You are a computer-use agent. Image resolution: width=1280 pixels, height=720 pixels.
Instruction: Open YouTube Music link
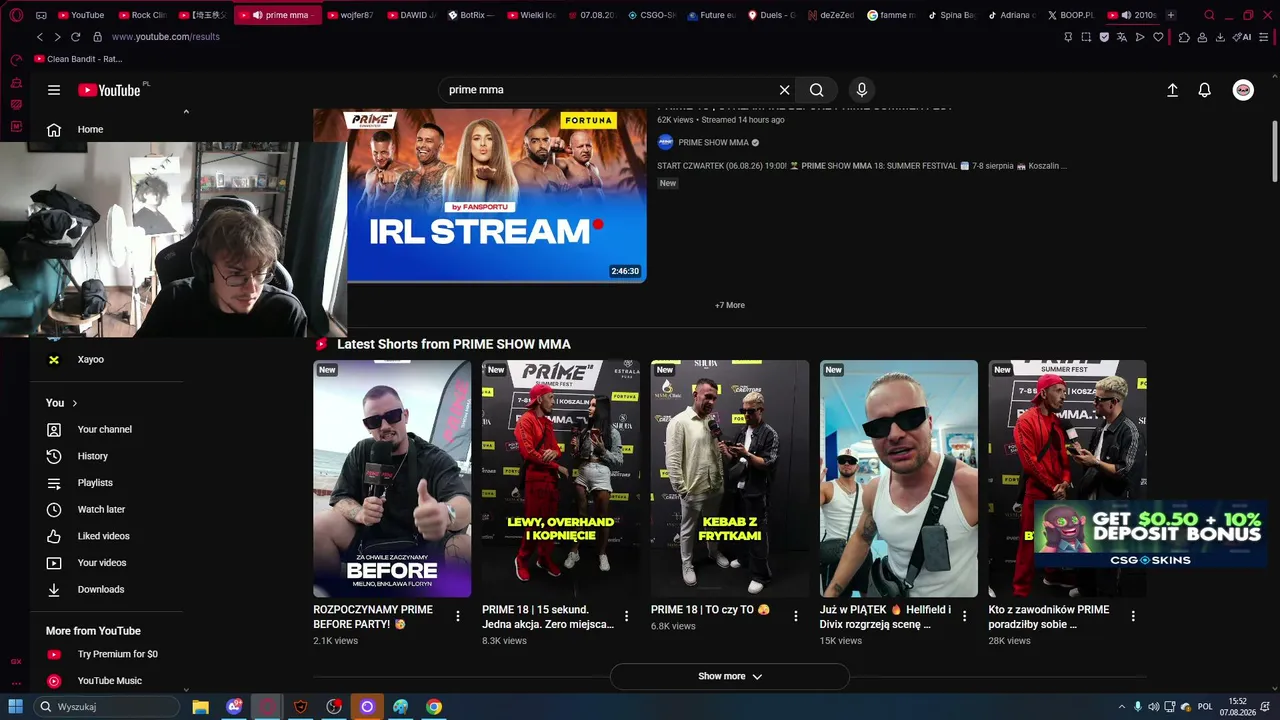tap(110, 681)
